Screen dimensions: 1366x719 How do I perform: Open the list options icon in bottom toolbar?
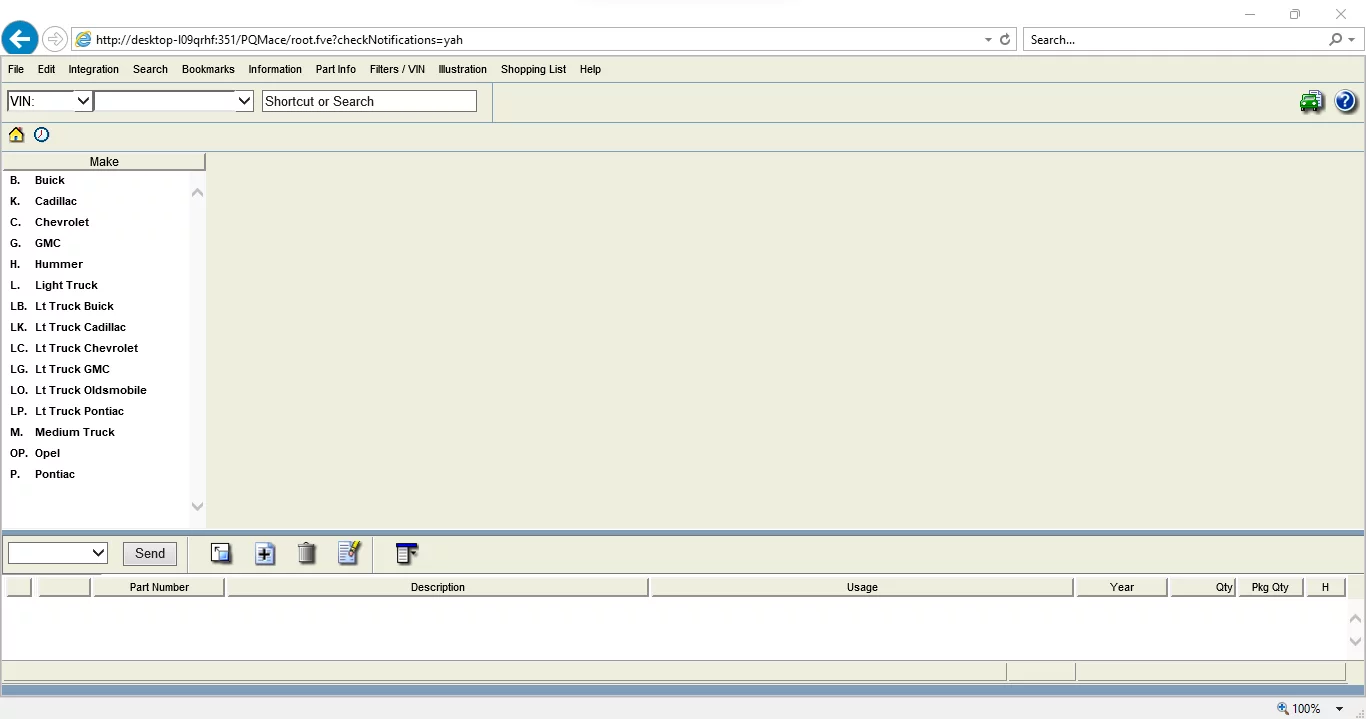pos(406,553)
